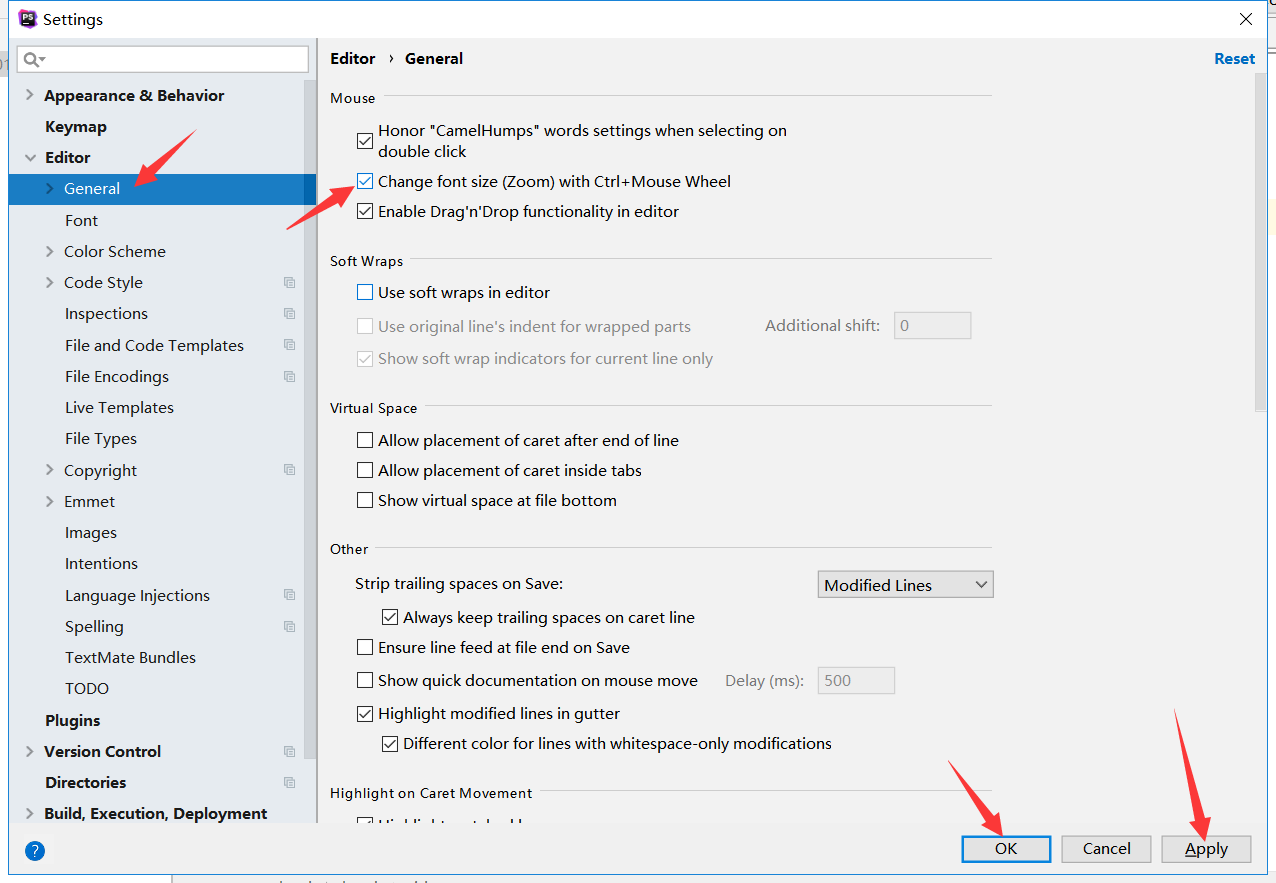Expand the Copyright node
Viewport: 1276px width, 883px height.
pyautogui.click(x=49, y=470)
